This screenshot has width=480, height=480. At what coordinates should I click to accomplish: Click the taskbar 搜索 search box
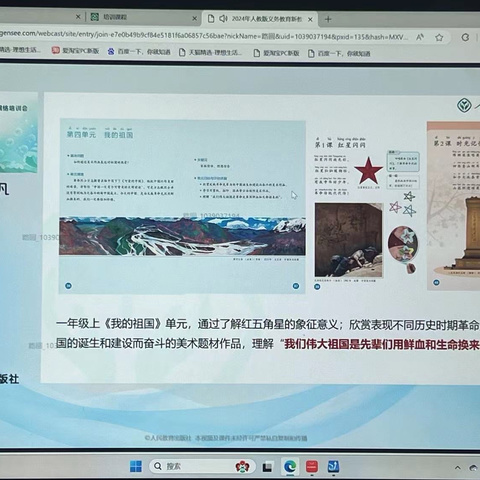[202, 466]
